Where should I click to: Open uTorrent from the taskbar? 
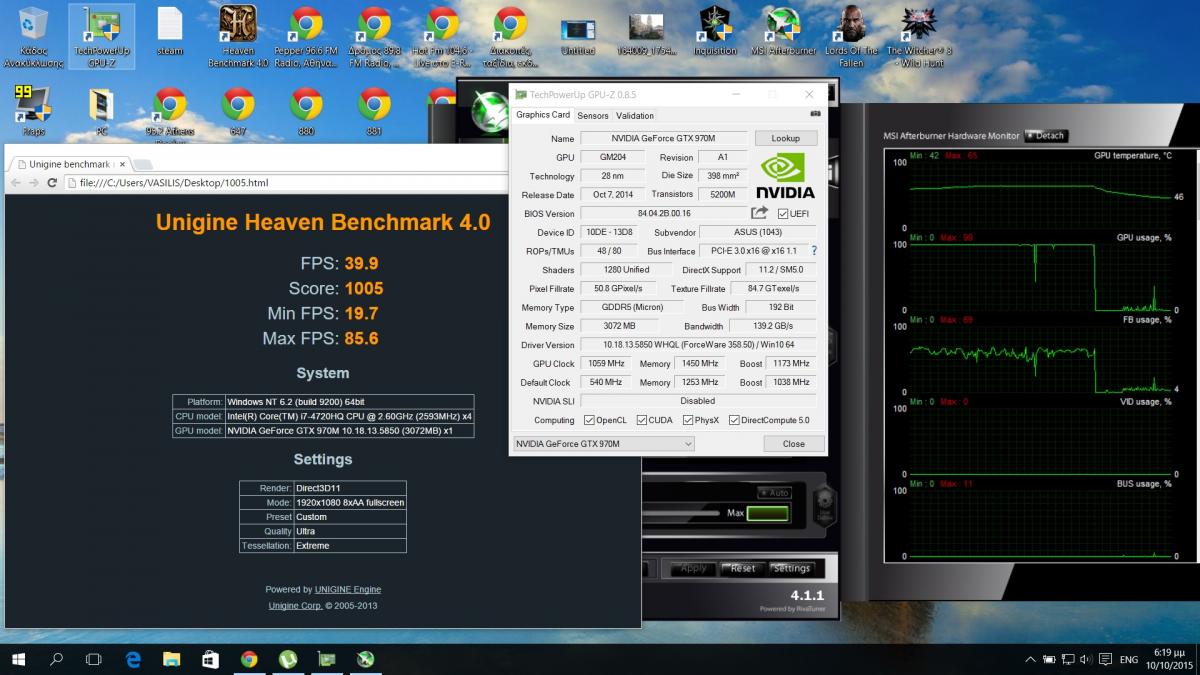288,659
